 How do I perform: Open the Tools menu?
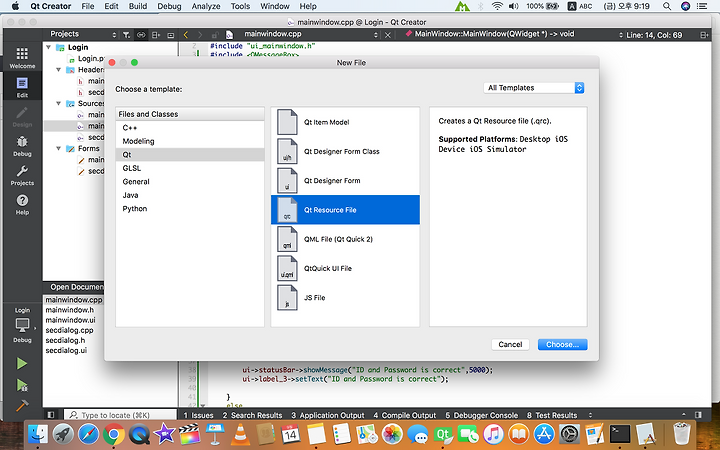[240, 6]
